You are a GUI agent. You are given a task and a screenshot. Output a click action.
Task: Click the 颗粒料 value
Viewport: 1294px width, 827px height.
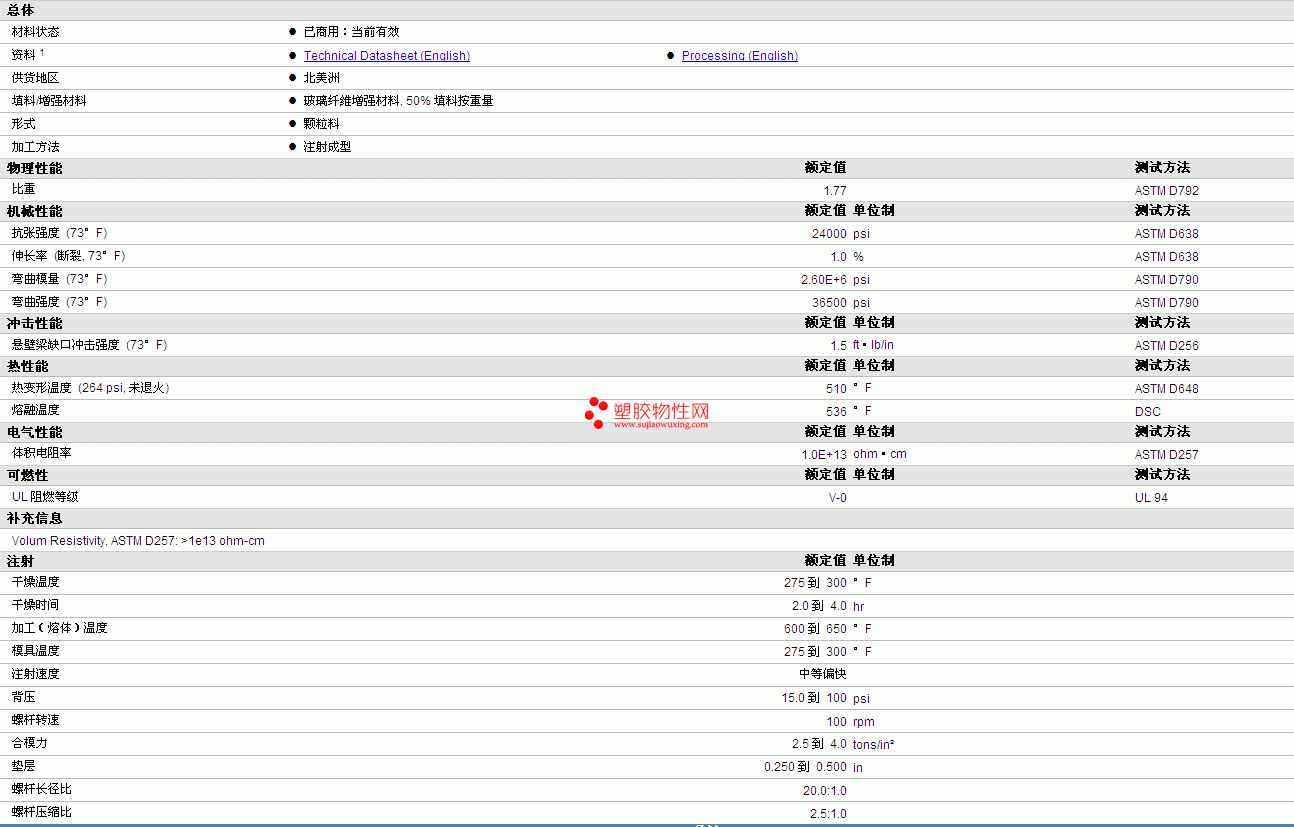point(322,124)
